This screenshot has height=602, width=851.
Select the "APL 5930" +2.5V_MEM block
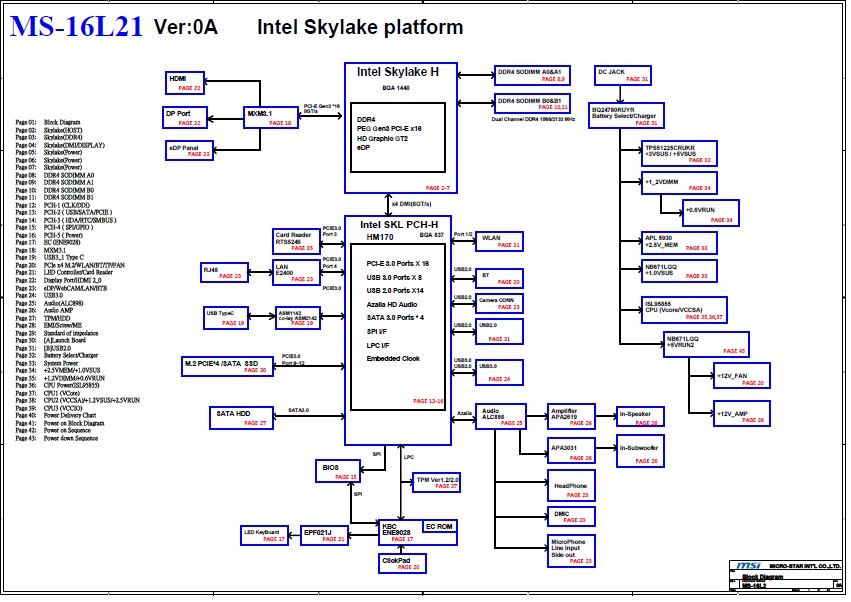(679, 243)
